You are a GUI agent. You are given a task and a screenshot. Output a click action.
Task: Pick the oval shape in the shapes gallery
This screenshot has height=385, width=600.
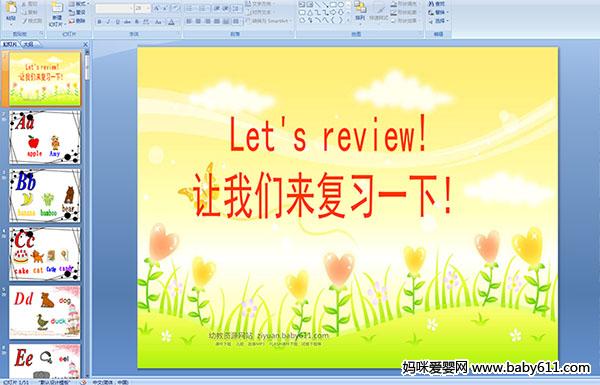341,4
